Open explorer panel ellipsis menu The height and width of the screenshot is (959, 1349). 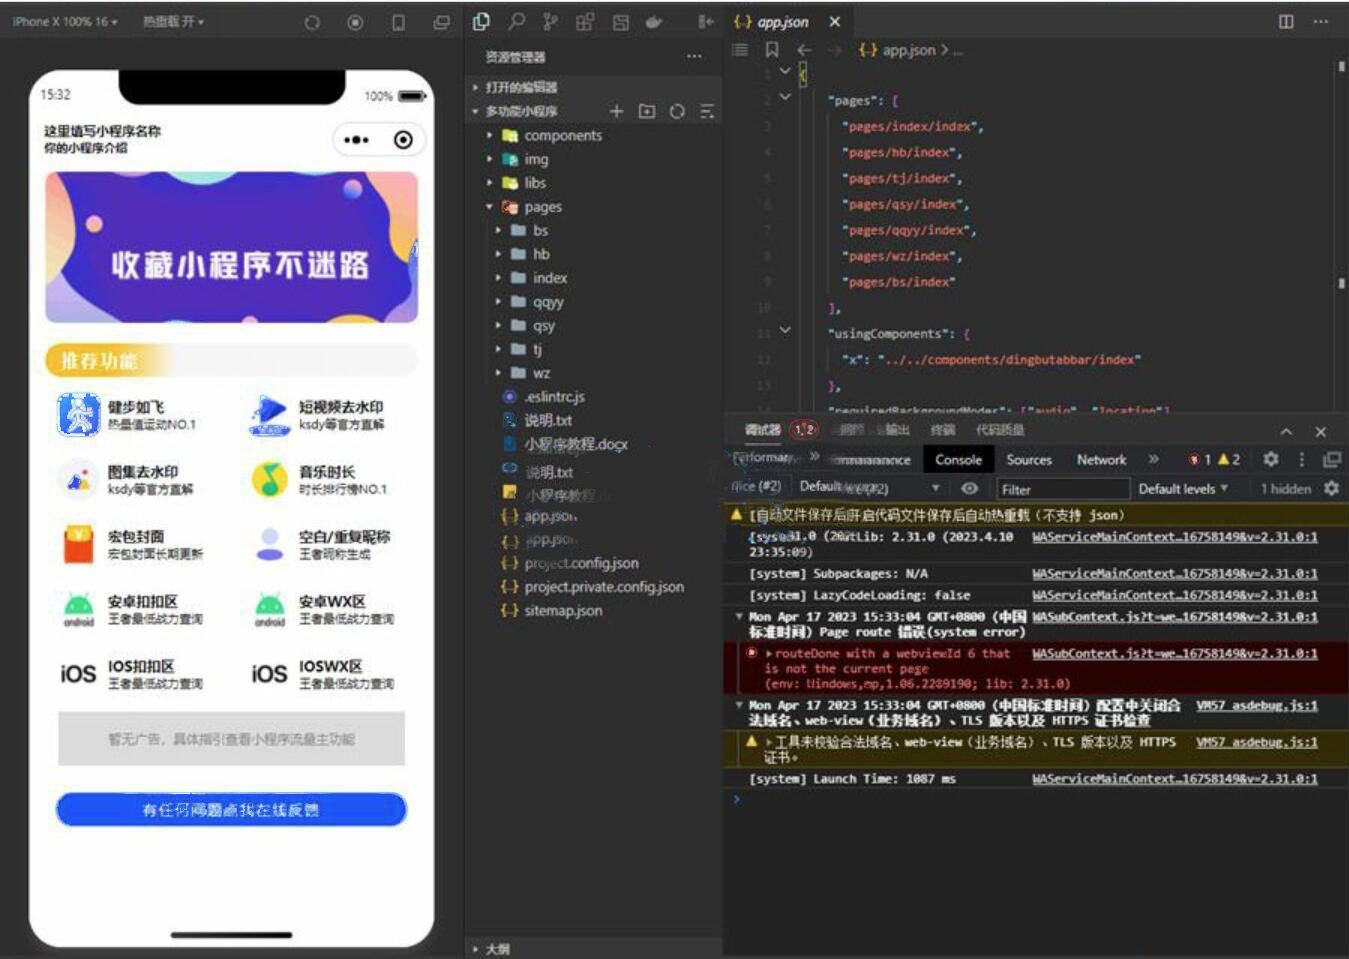click(694, 56)
